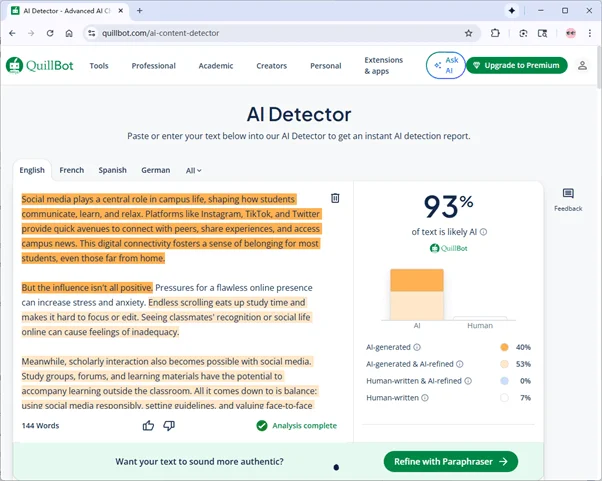
Task: Click info icon next to AI-generated
Action: tap(418, 347)
